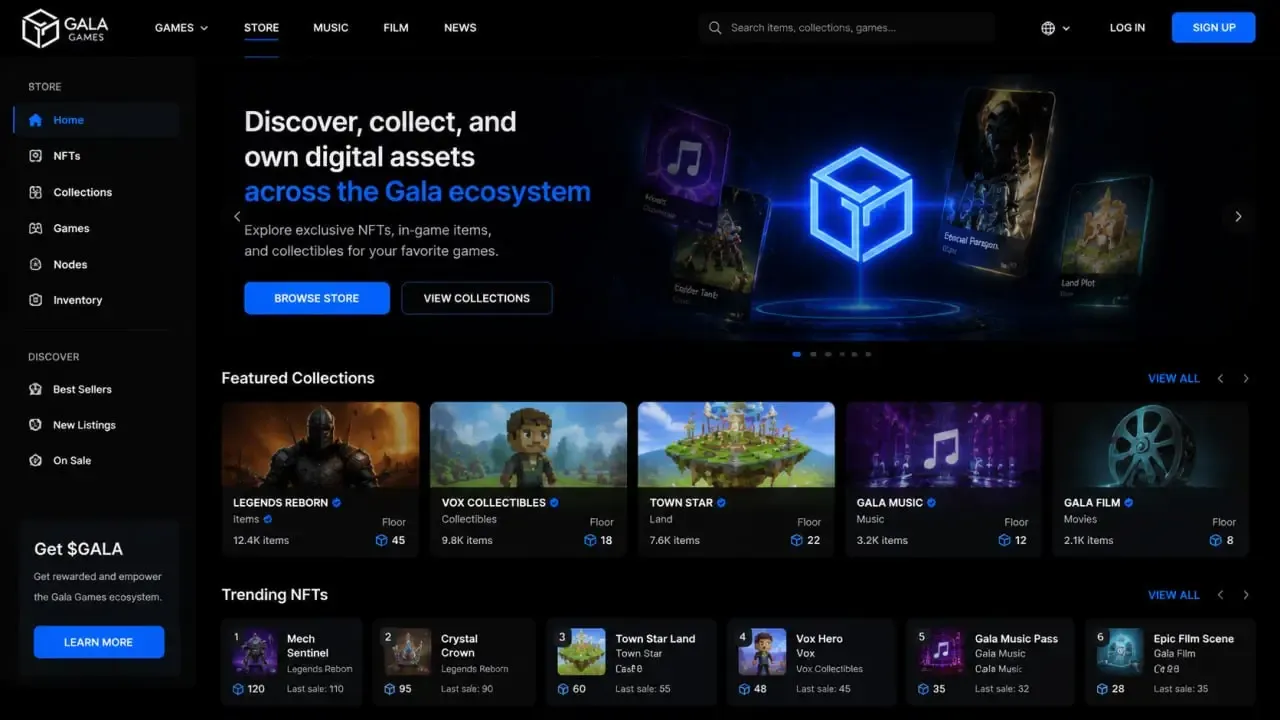Click the BROWSE STORE button
This screenshot has width=1280, height=720.
click(317, 298)
